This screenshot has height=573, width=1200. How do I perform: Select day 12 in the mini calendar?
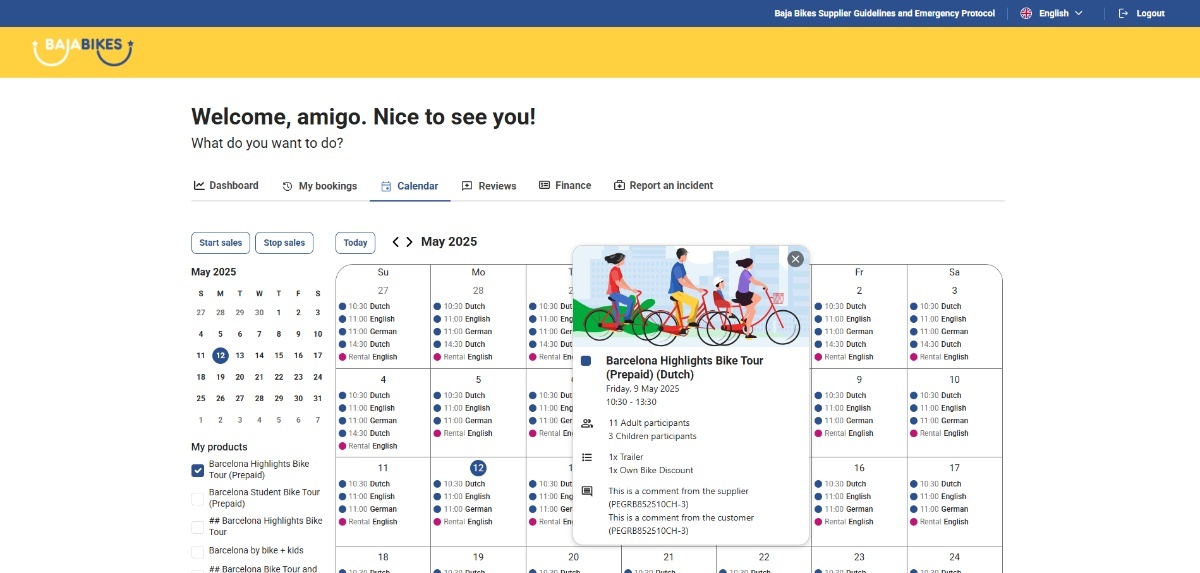tap(220, 355)
